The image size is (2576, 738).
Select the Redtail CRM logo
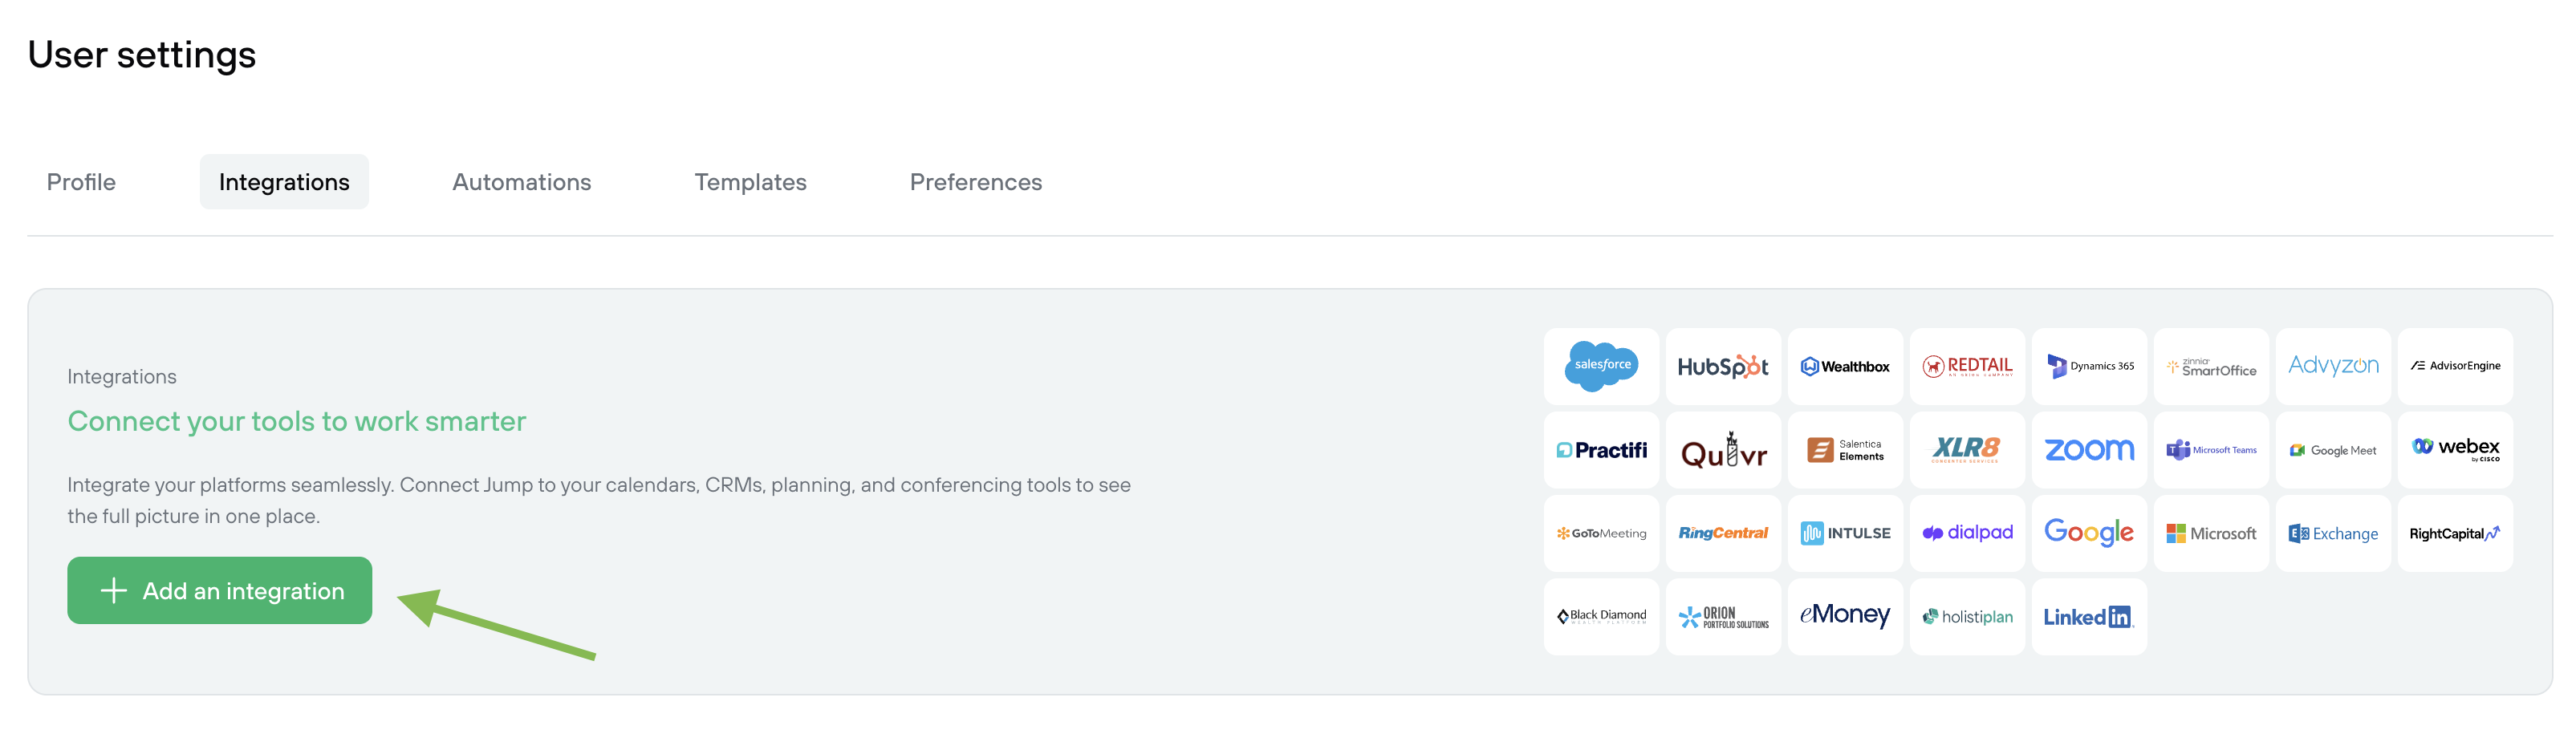click(1967, 366)
